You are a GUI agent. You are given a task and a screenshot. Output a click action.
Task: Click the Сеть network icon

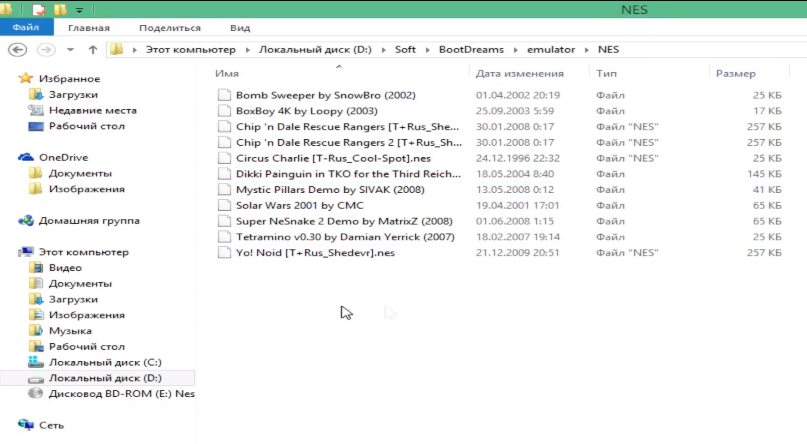click(26, 425)
